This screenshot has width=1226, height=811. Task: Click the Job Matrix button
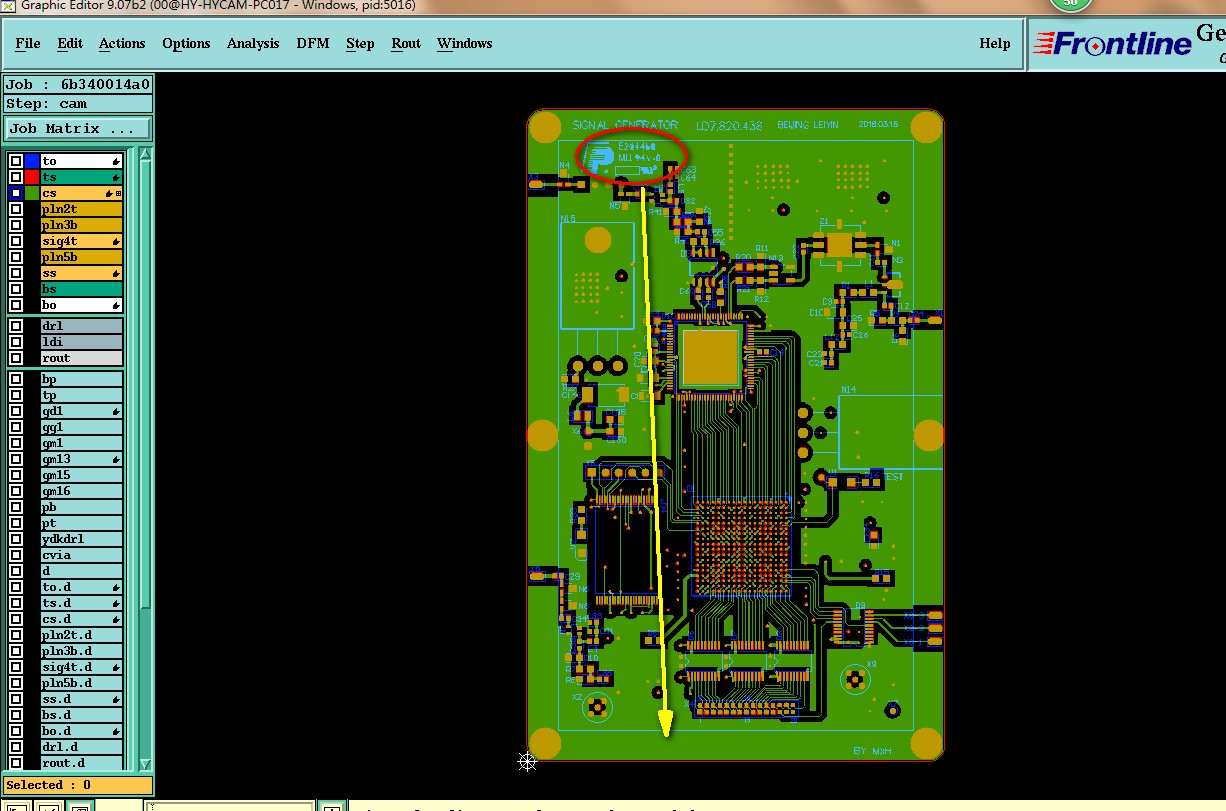(x=78, y=128)
